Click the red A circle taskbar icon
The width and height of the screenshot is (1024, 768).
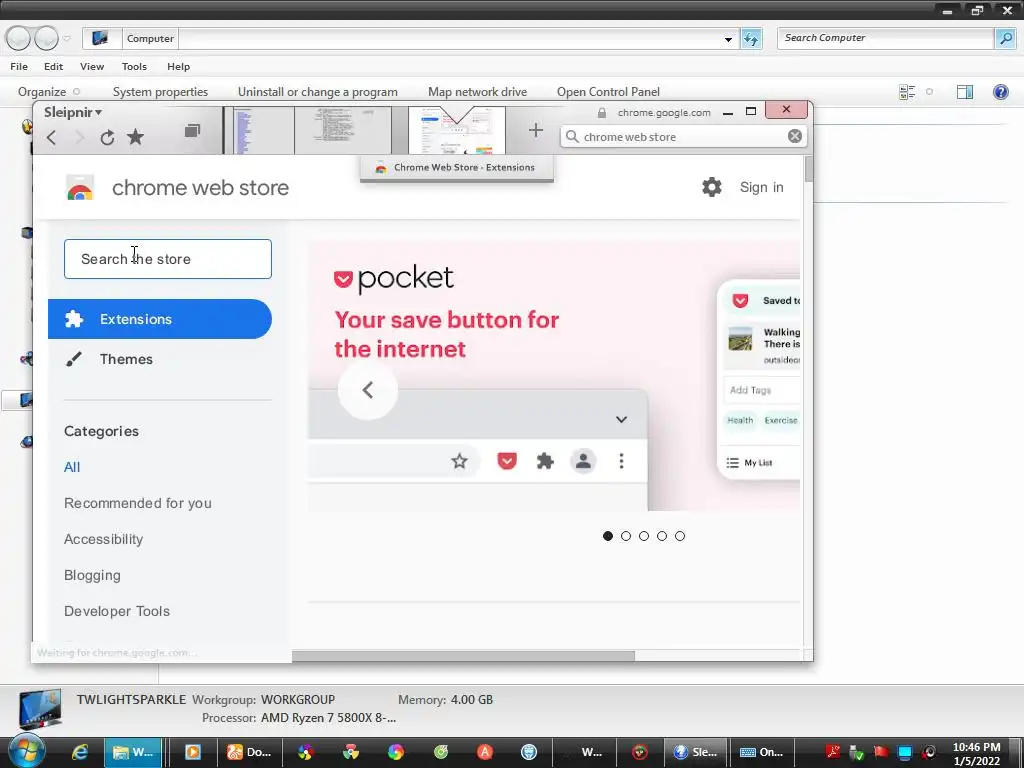(485, 752)
